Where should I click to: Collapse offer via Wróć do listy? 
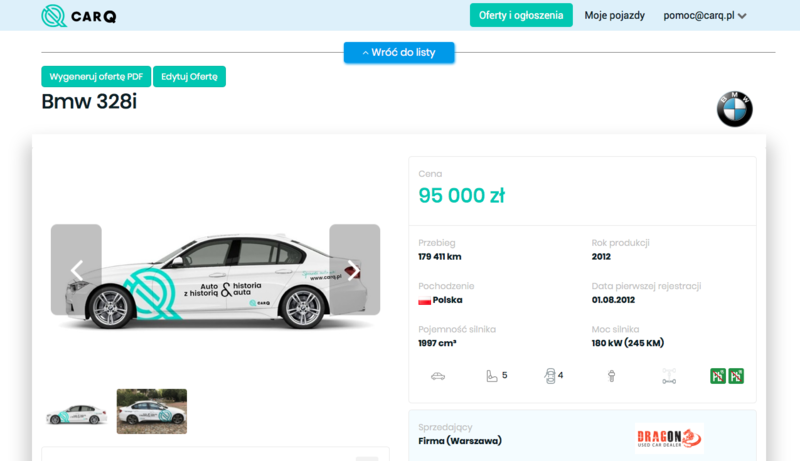pyautogui.click(x=399, y=52)
